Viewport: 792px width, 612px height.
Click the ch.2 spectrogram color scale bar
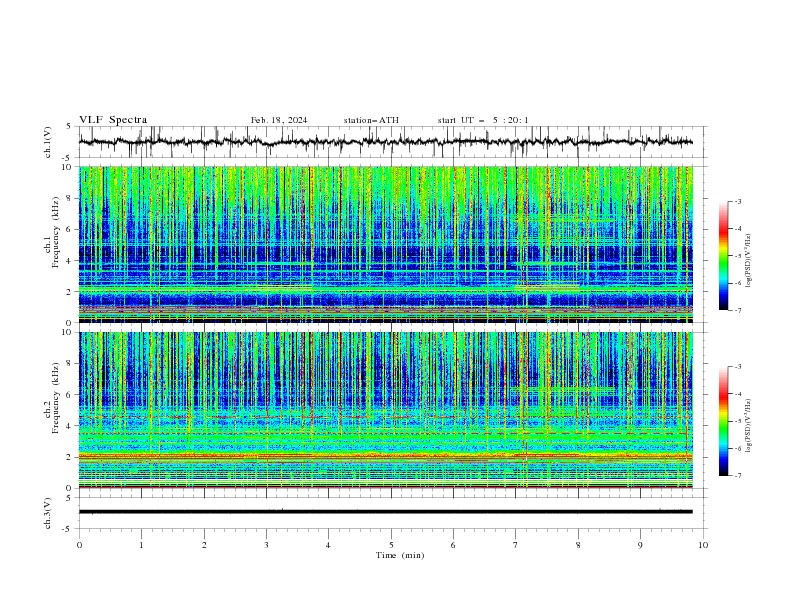(x=723, y=421)
